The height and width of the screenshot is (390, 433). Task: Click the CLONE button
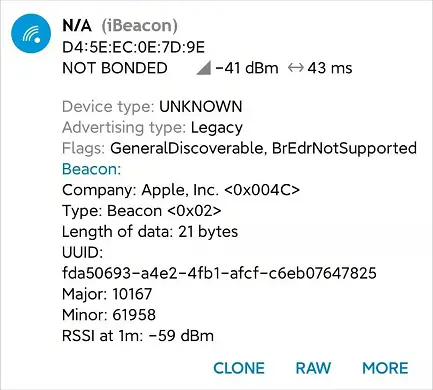point(239,368)
